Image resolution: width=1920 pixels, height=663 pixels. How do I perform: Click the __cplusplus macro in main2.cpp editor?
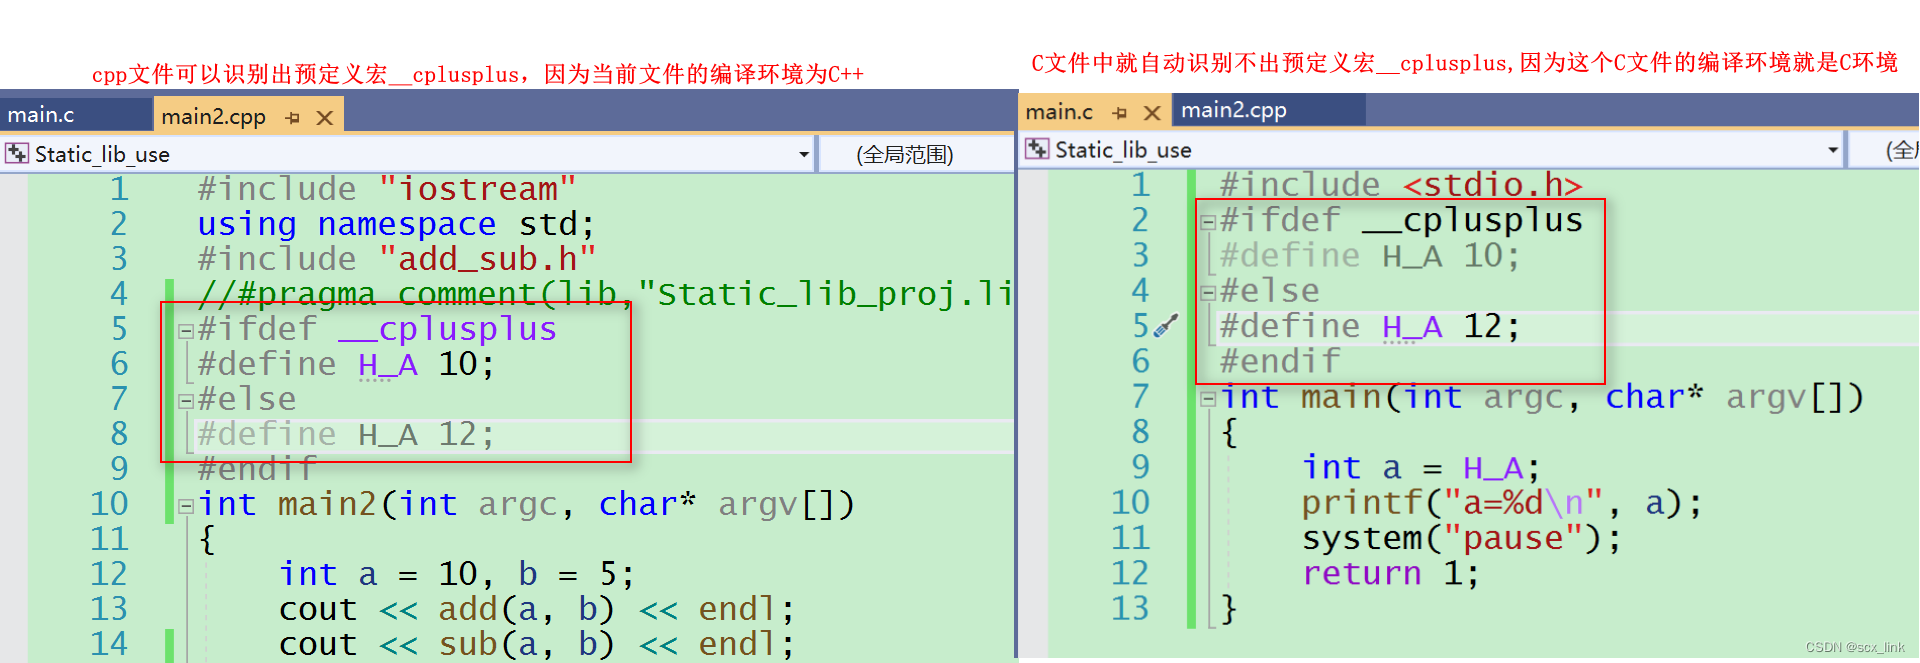click(x=447, y=329)
